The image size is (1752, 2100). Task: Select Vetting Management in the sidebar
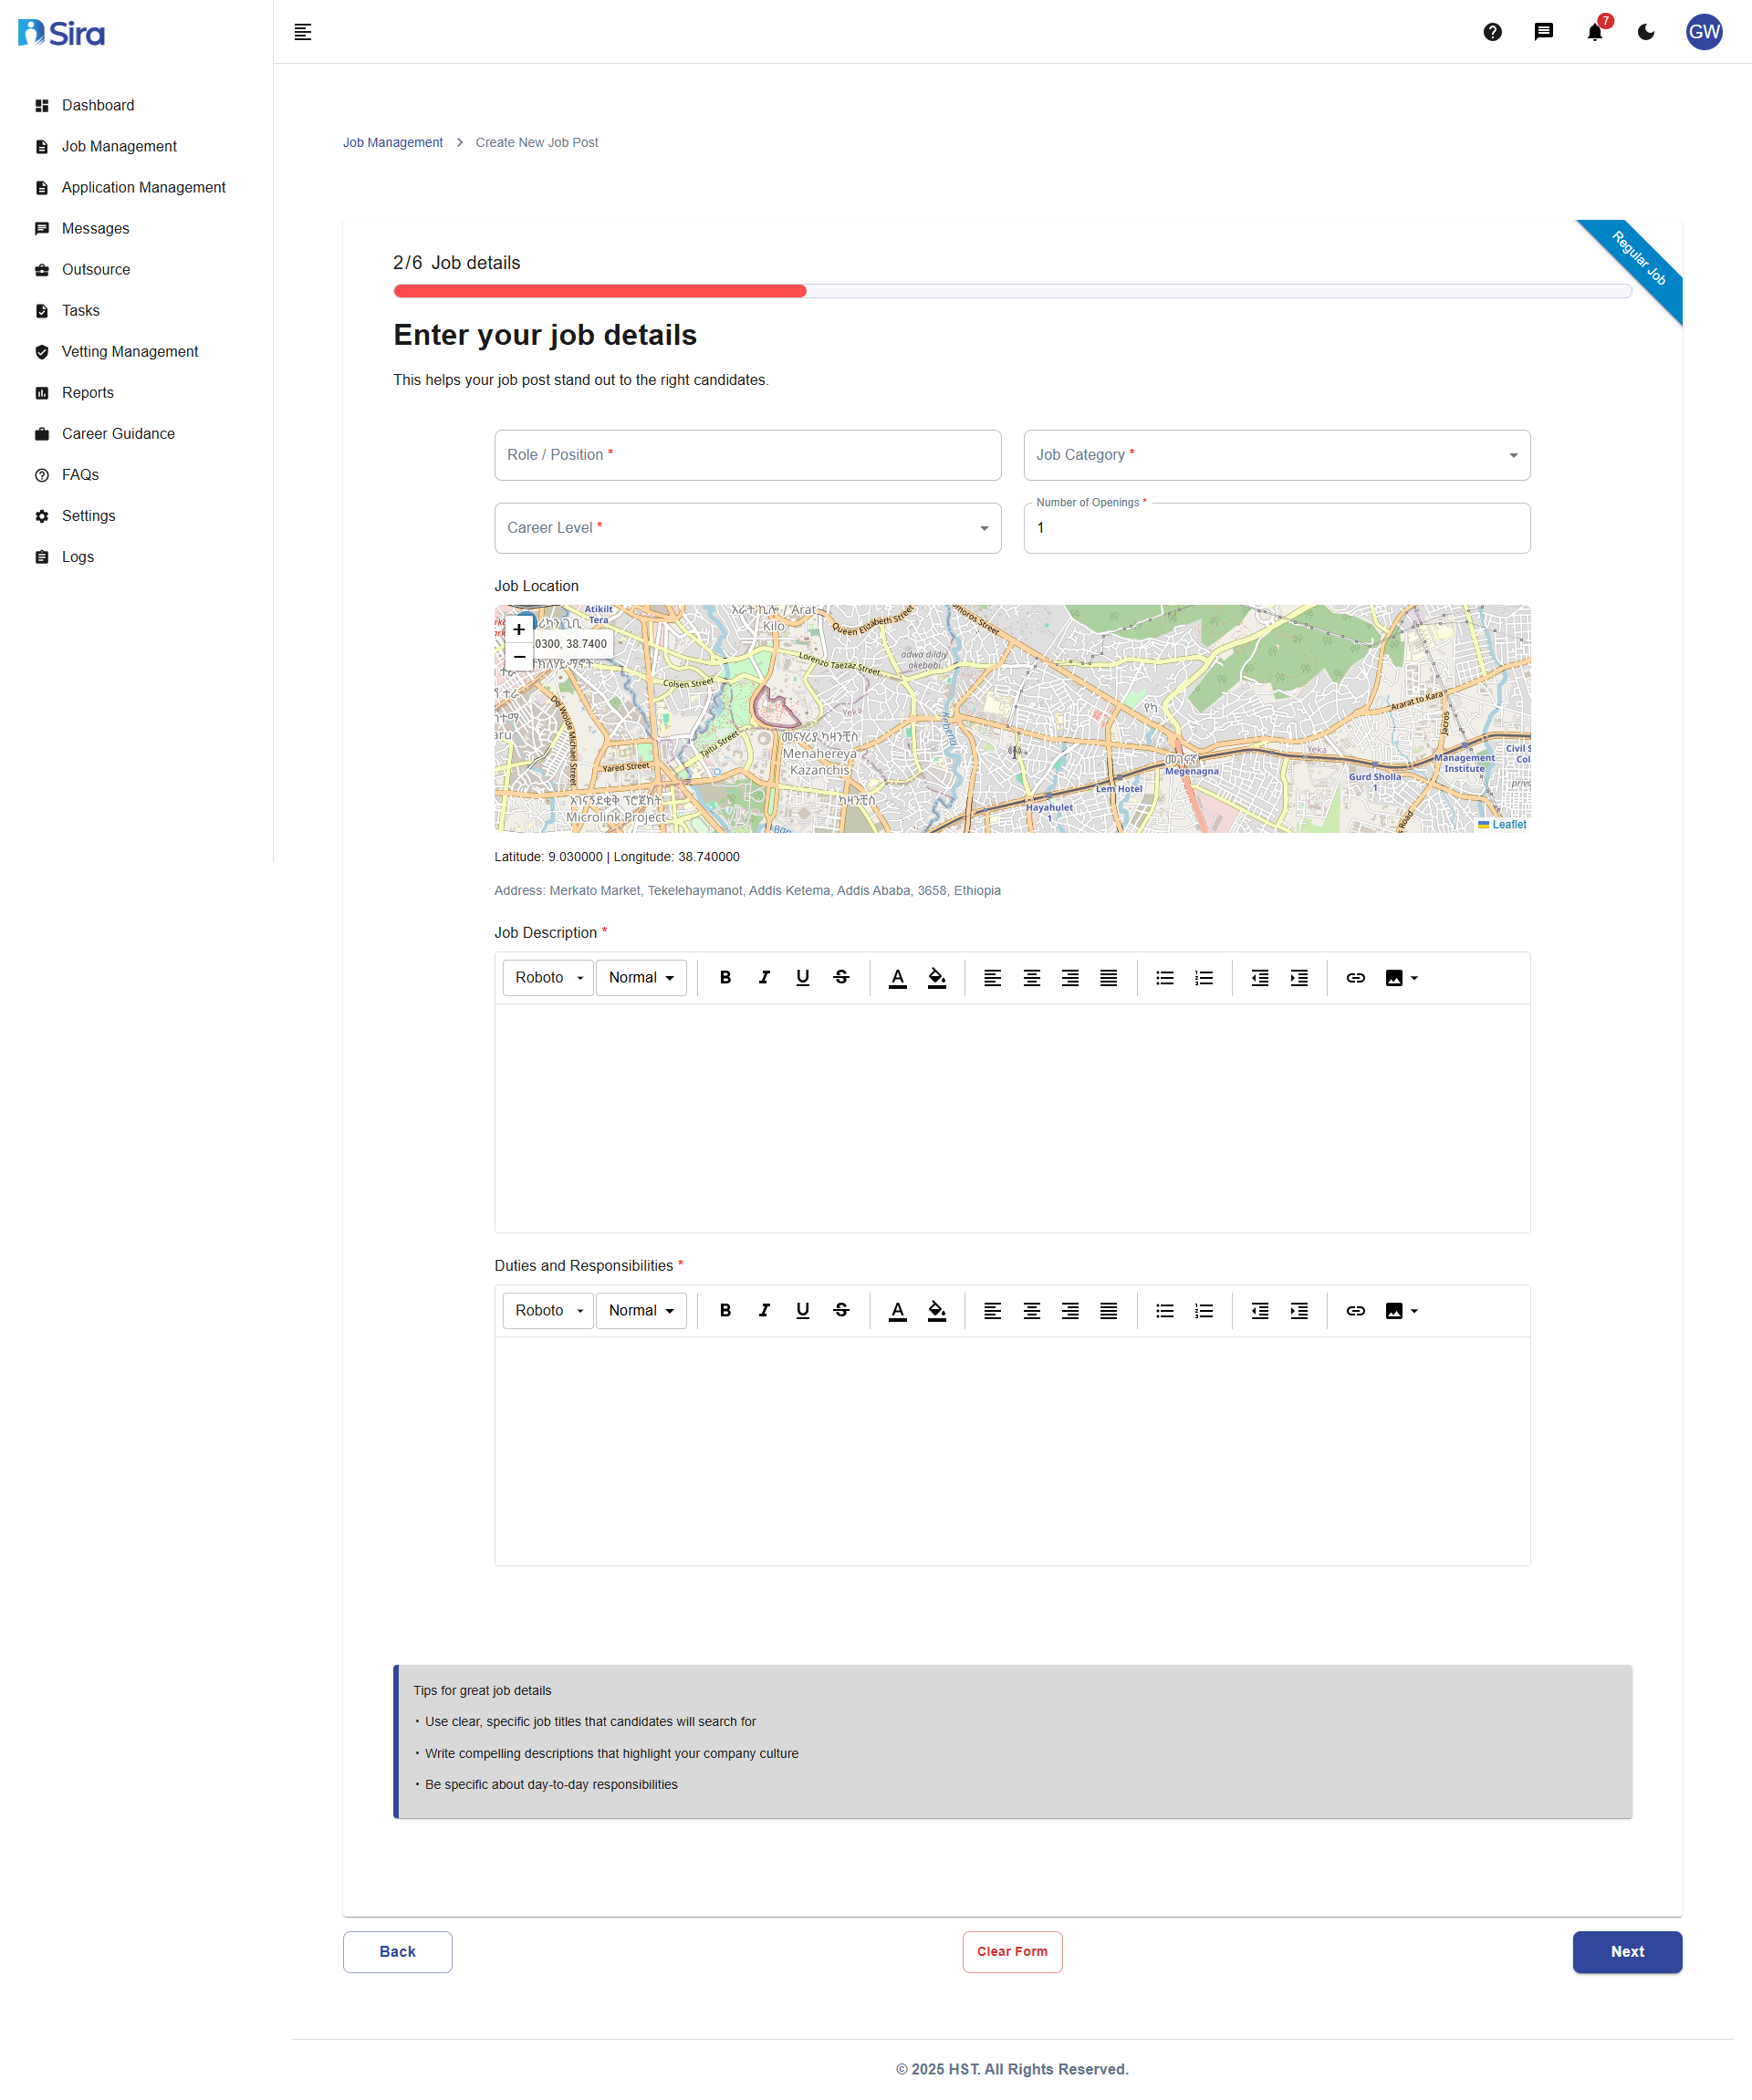(x=129, y=351)
